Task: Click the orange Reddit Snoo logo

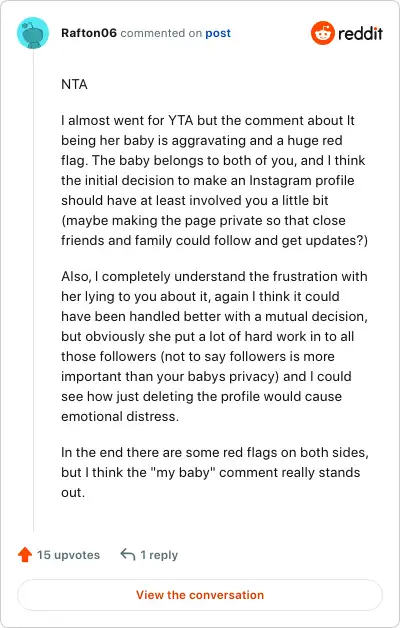Action: (x=322, y=33)
